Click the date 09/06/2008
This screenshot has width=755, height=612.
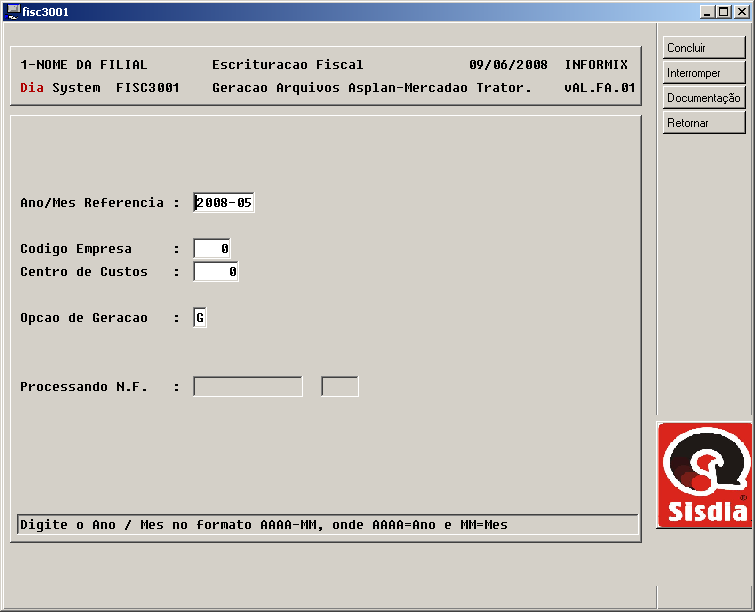coord(508,65)
